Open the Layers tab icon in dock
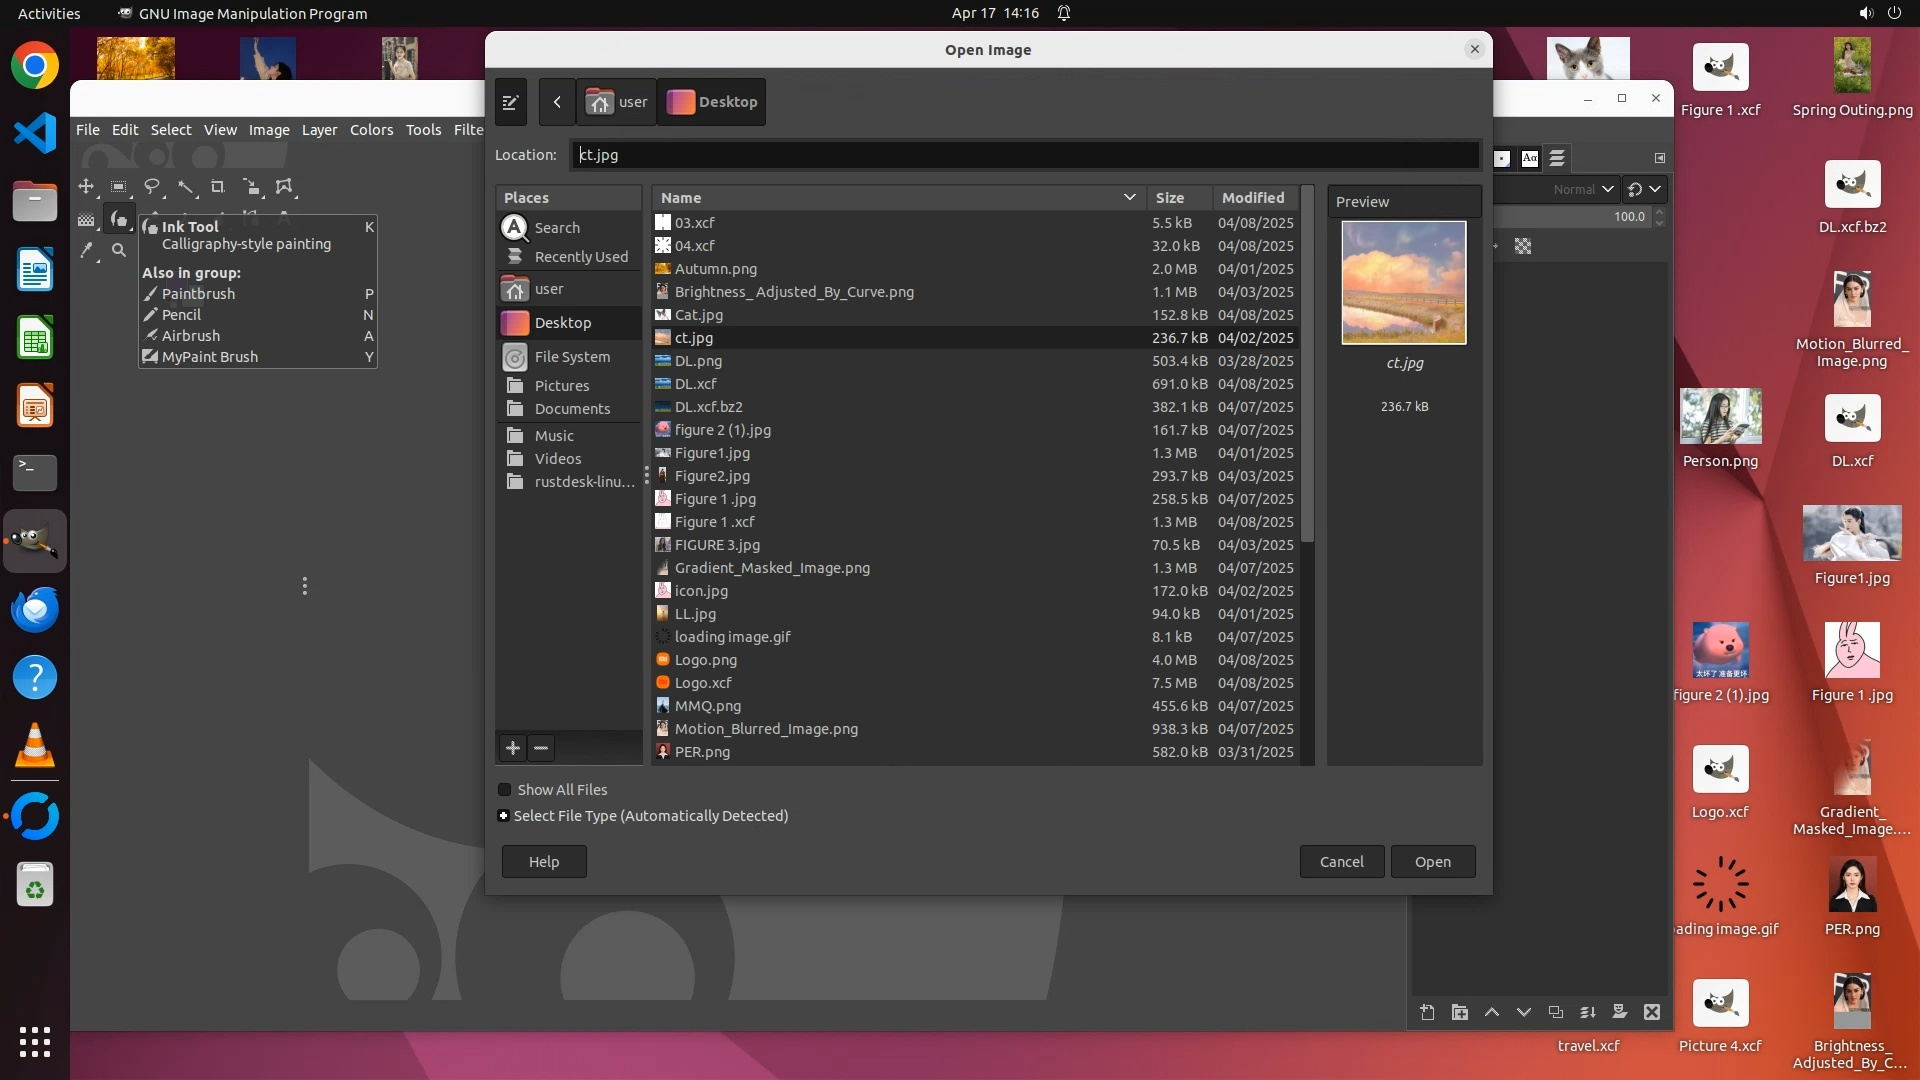The height and width of the screenshot is (1080, 1920). [x=1557, y=158]
